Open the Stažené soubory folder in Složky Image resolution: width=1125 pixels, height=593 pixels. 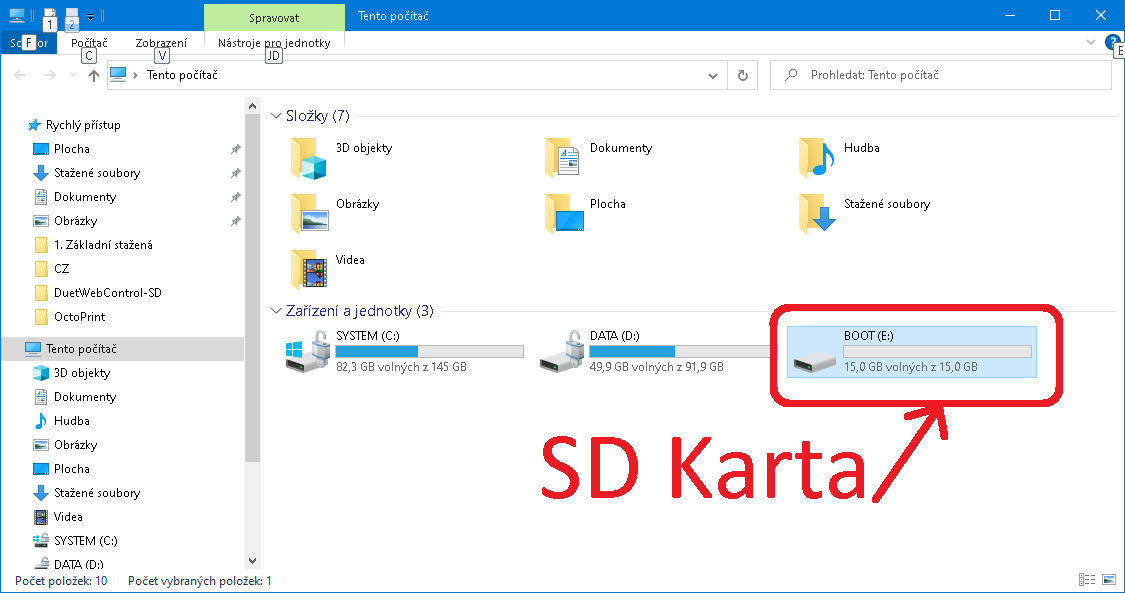pos(865,214)
